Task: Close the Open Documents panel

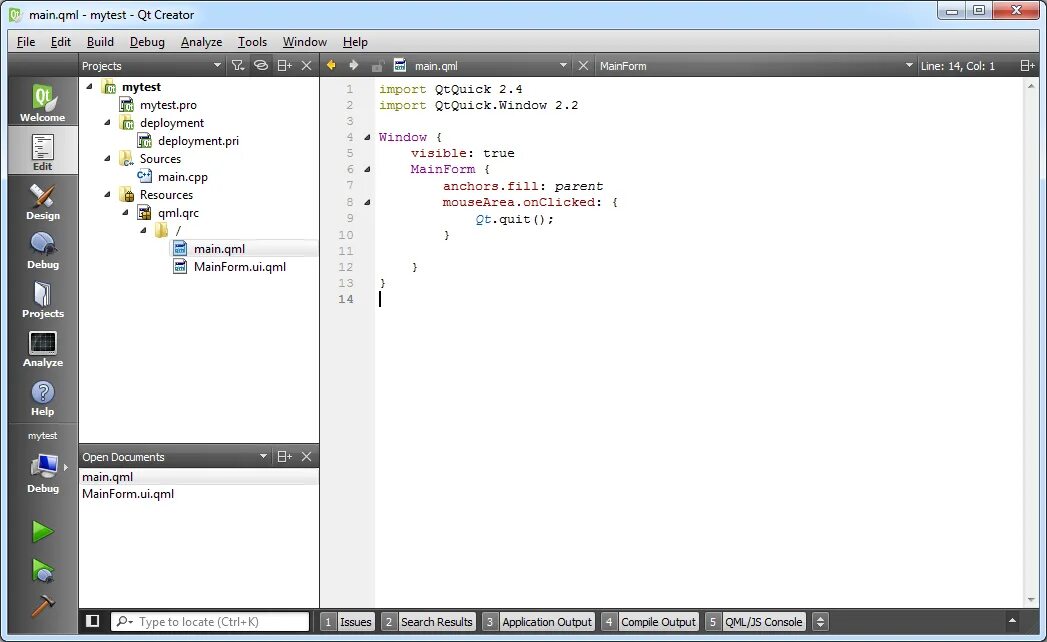Action: click(x=306, y=456)
